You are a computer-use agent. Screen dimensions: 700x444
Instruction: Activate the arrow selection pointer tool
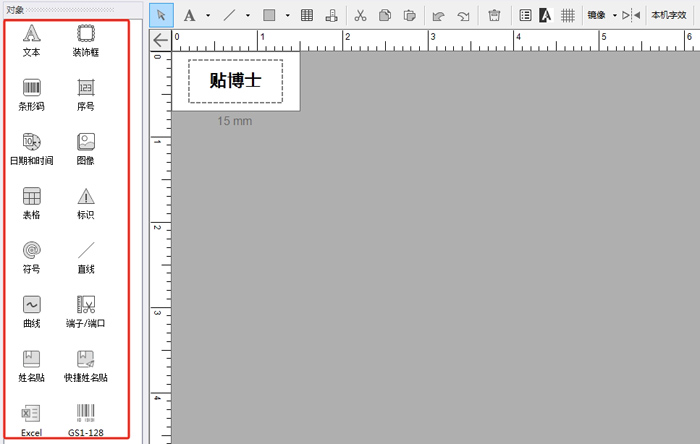pyautogui.click(x=161, y=15)
